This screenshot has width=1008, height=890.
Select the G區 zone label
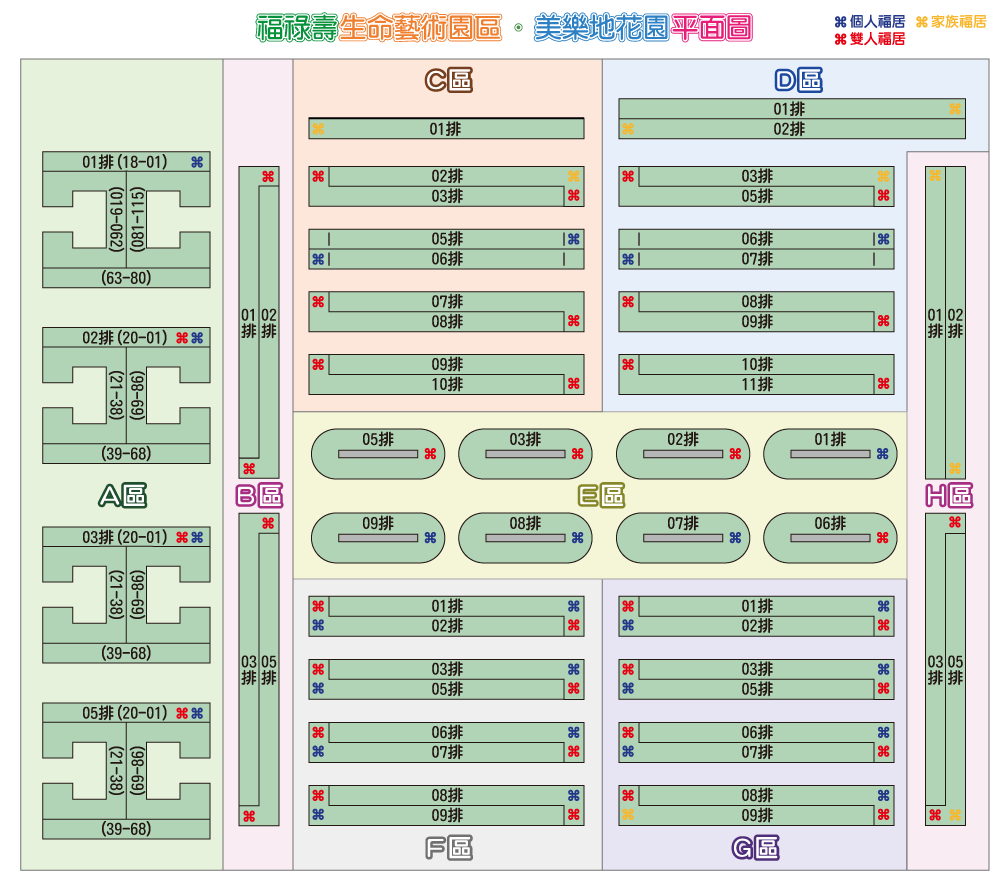click(755, 848)
